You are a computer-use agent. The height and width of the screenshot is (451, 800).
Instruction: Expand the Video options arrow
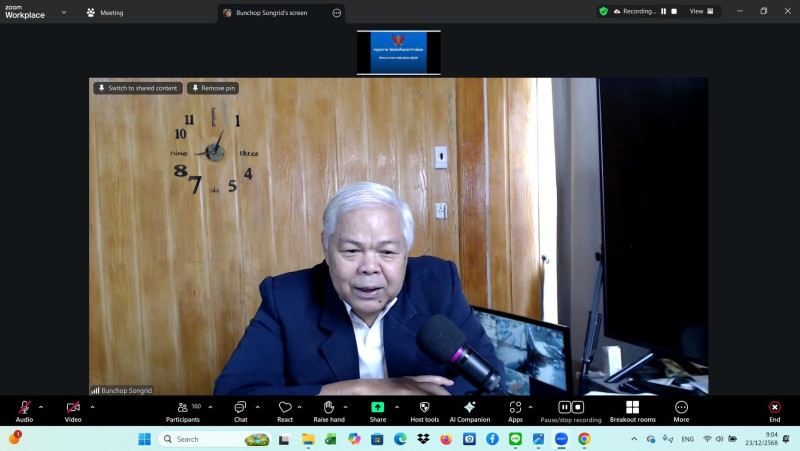tap(92, 407)
